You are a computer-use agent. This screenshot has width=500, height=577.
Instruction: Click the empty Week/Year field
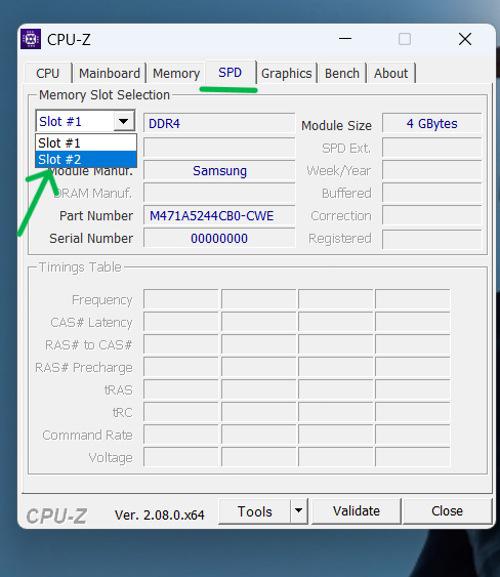pos(432,170)
